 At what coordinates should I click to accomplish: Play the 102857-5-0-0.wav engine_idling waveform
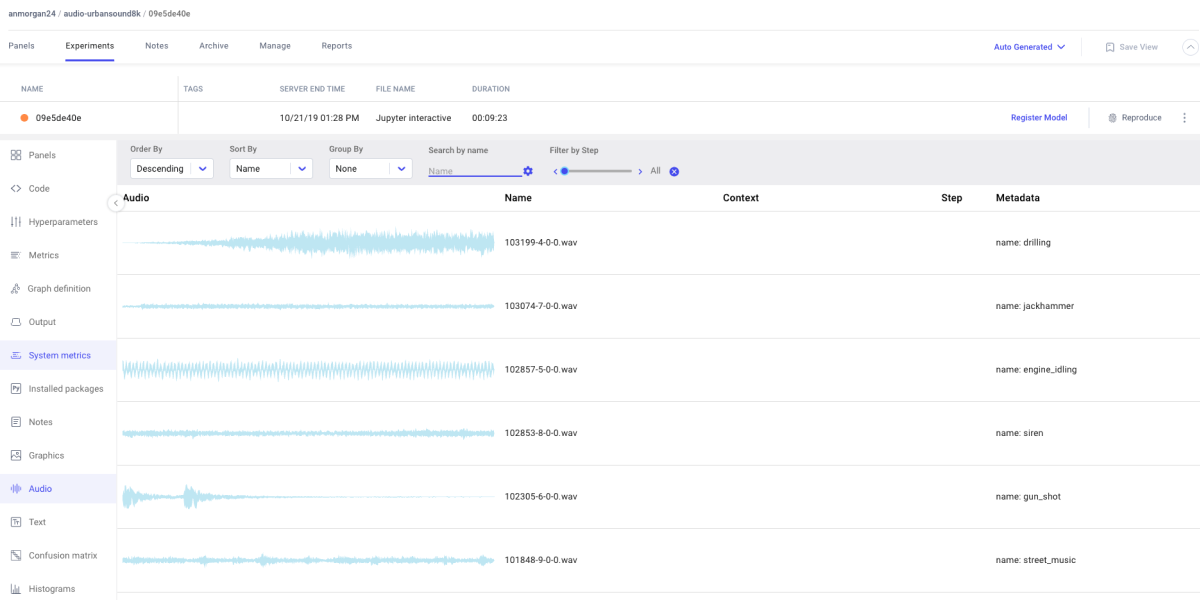(x=308, y=370)
